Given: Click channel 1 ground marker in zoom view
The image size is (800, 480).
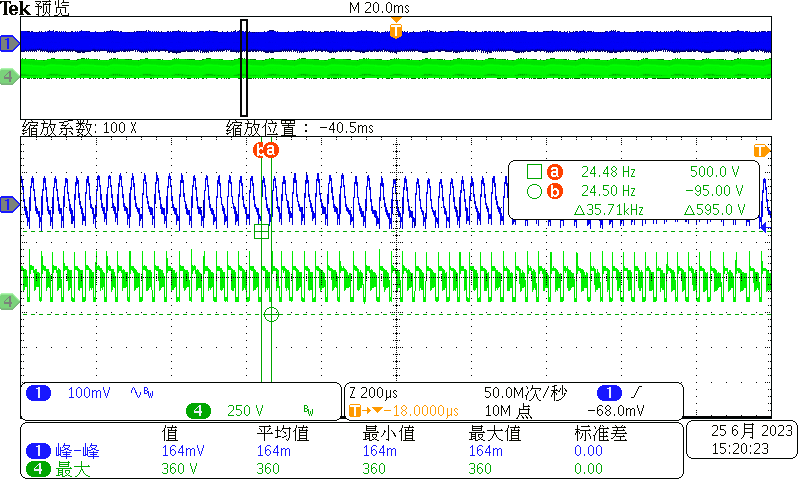Looking at the screenshot, I should click(x=9, y=205).
